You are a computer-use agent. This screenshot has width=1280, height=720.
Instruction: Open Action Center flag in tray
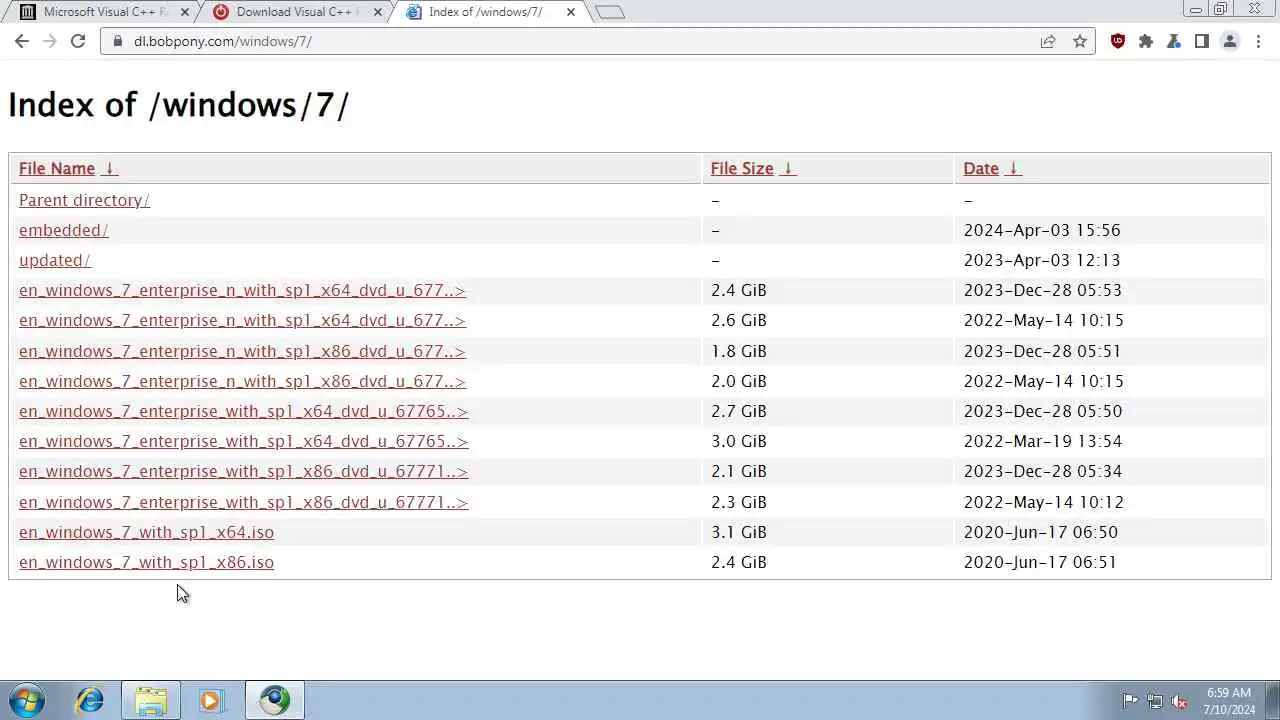[1129, 701]
